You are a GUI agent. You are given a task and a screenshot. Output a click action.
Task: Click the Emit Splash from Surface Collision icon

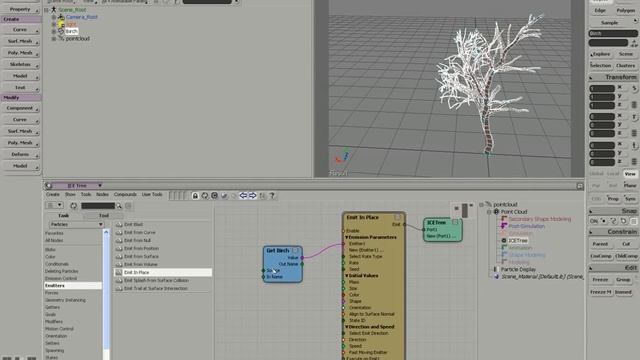(119, 280)
